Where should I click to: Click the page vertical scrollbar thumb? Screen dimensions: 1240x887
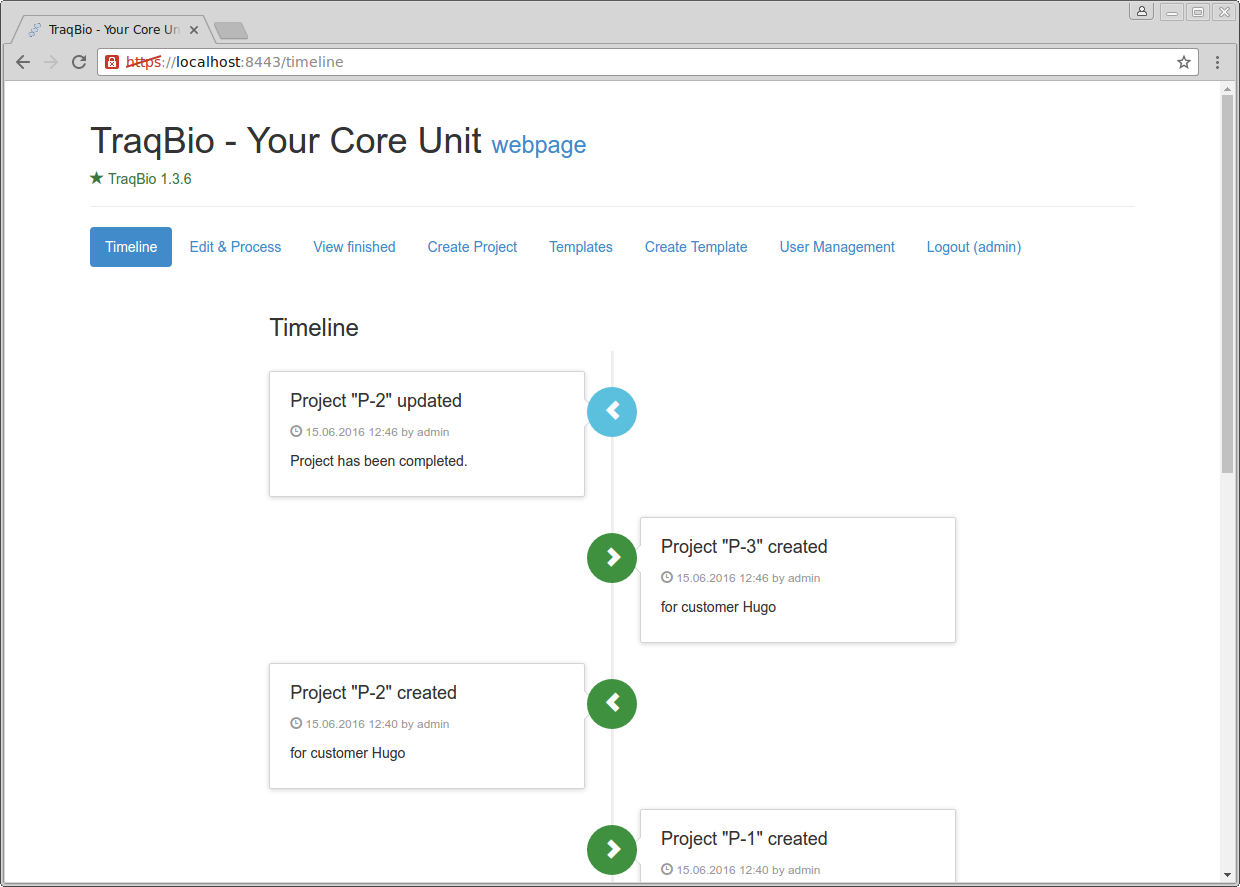coord(1228,284)
